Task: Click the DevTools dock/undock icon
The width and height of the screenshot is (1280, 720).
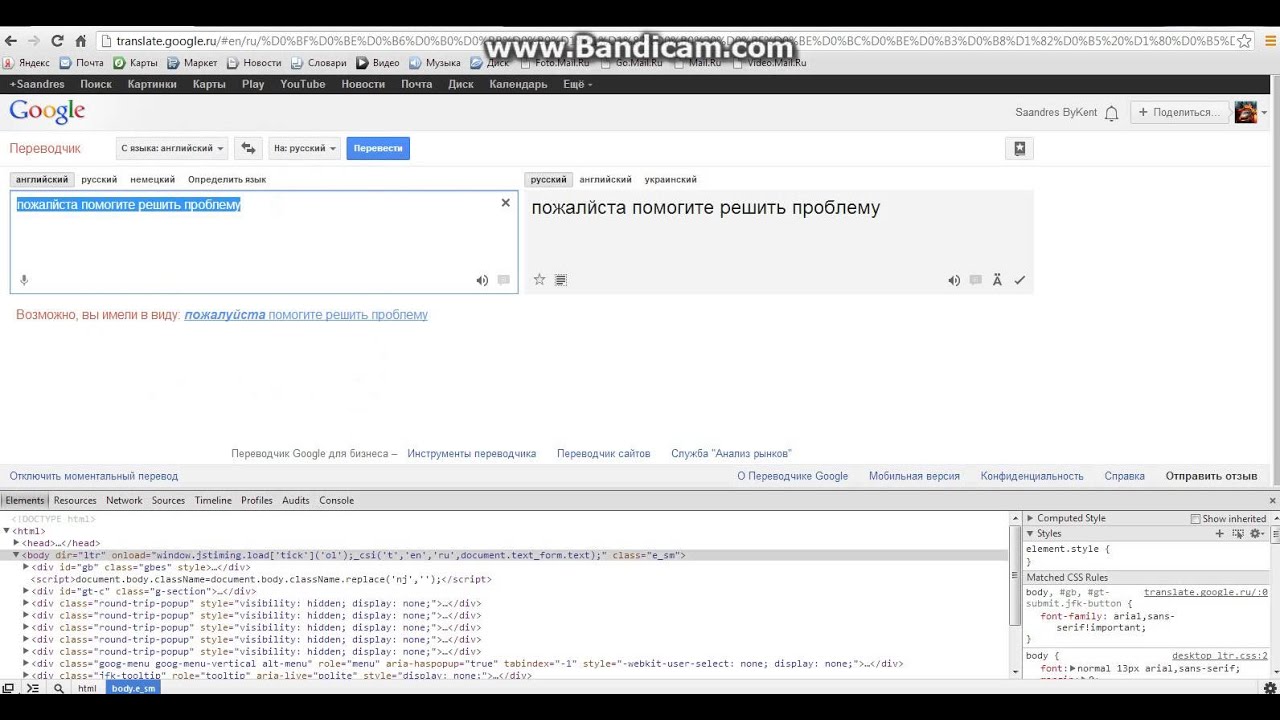Action: (x=8, y=688)
